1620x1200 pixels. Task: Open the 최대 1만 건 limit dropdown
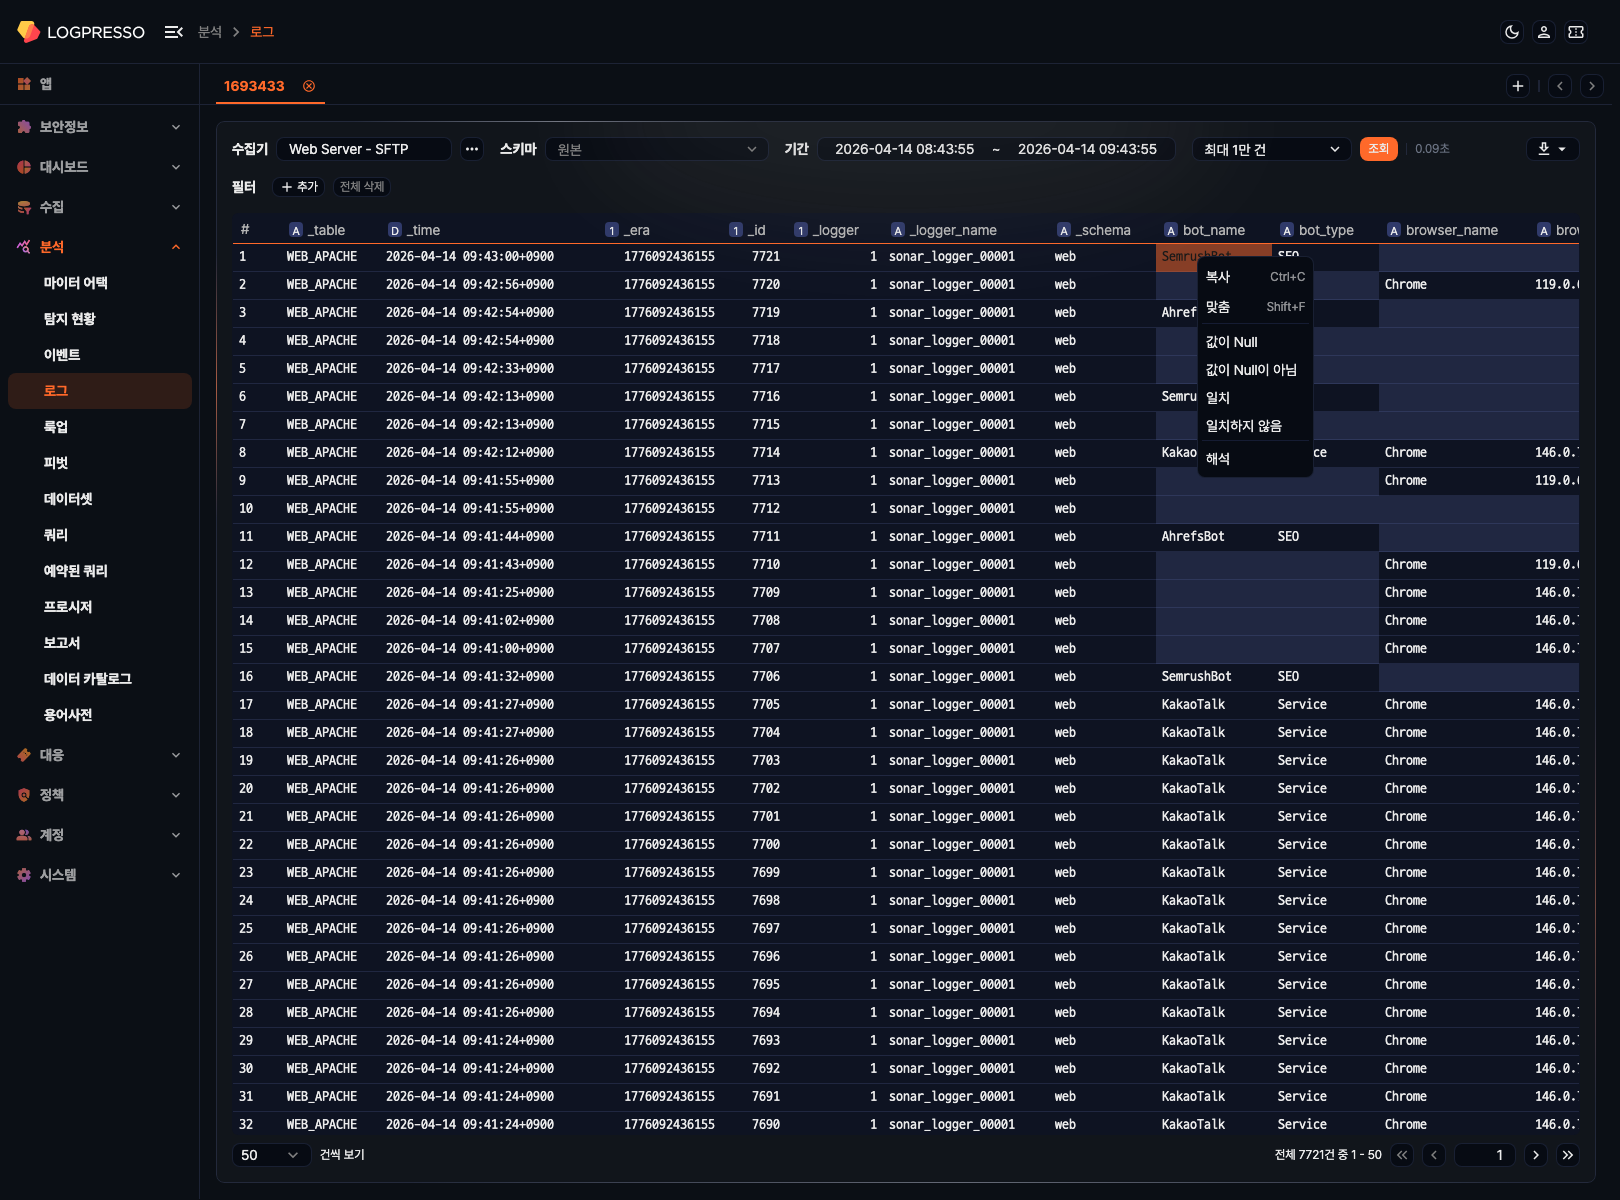[x=1271, y=149]
